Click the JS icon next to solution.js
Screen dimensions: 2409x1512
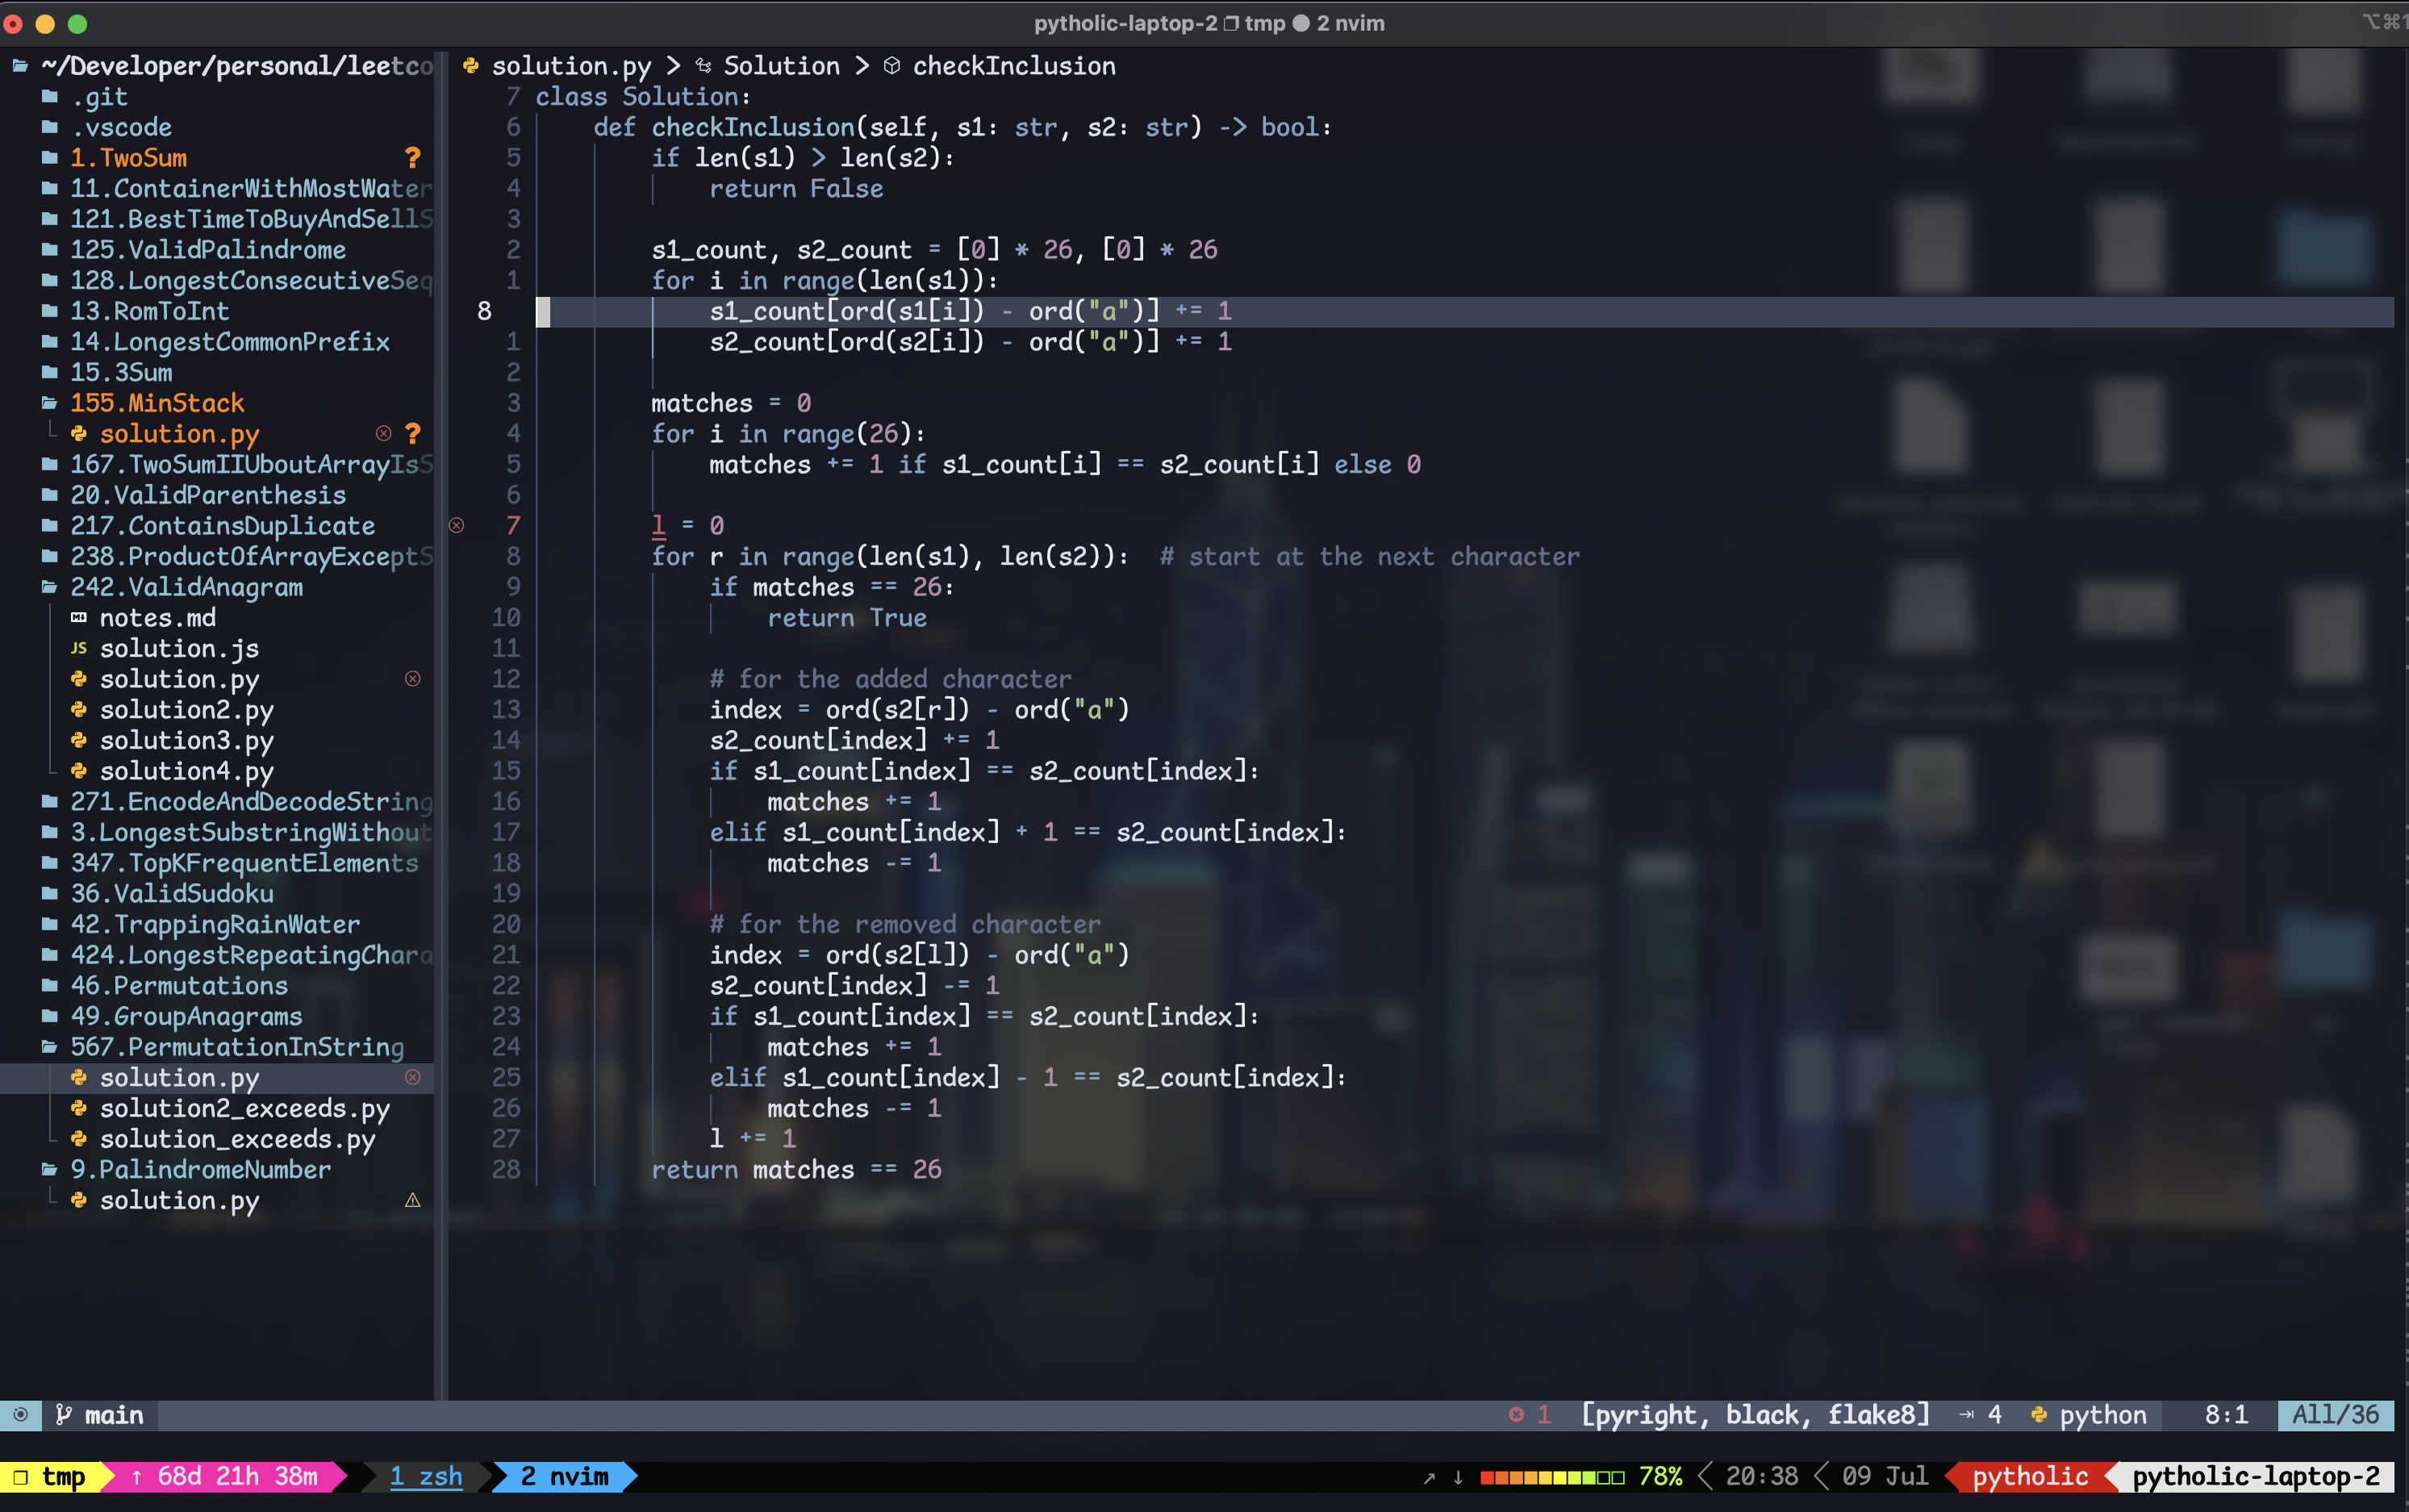[79, 648]
